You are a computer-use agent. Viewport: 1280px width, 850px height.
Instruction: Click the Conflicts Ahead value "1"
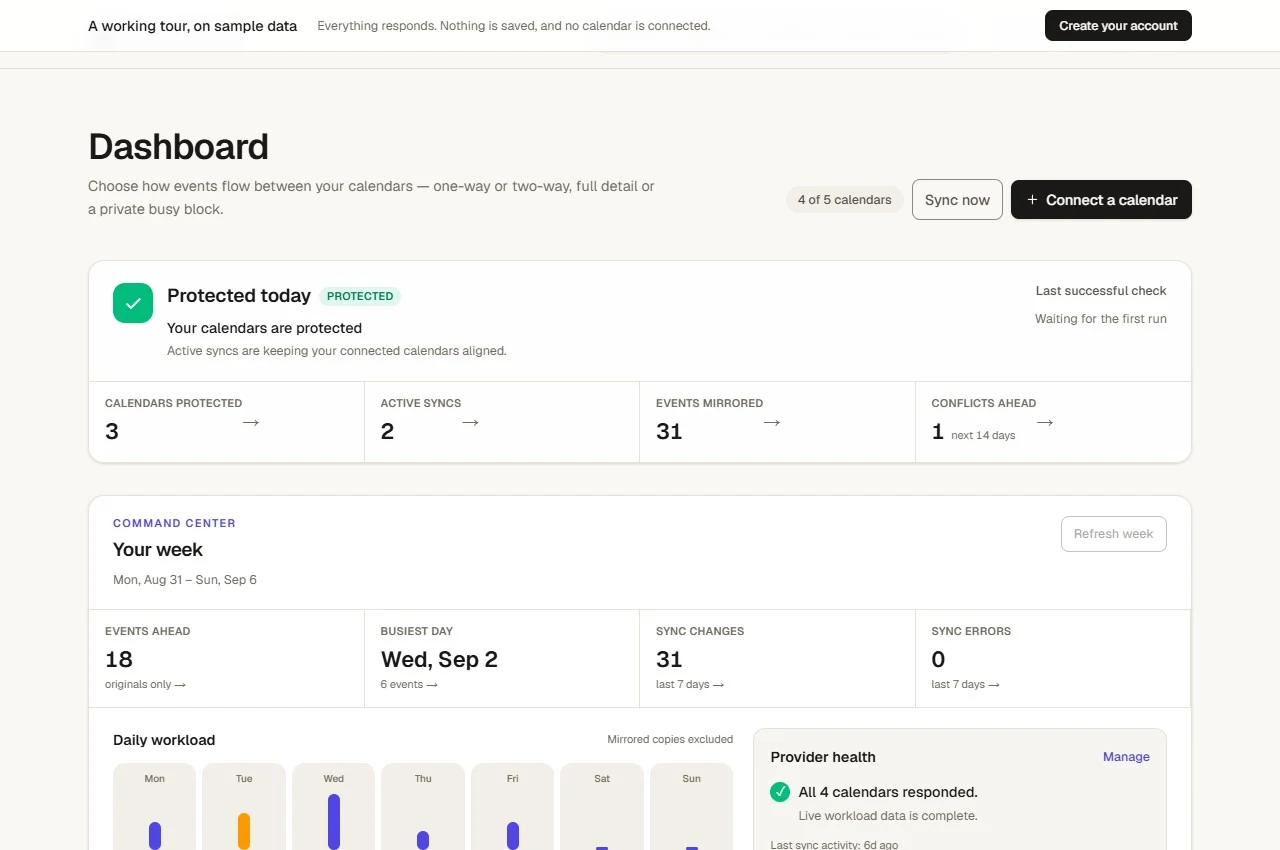tap(937, 431)
